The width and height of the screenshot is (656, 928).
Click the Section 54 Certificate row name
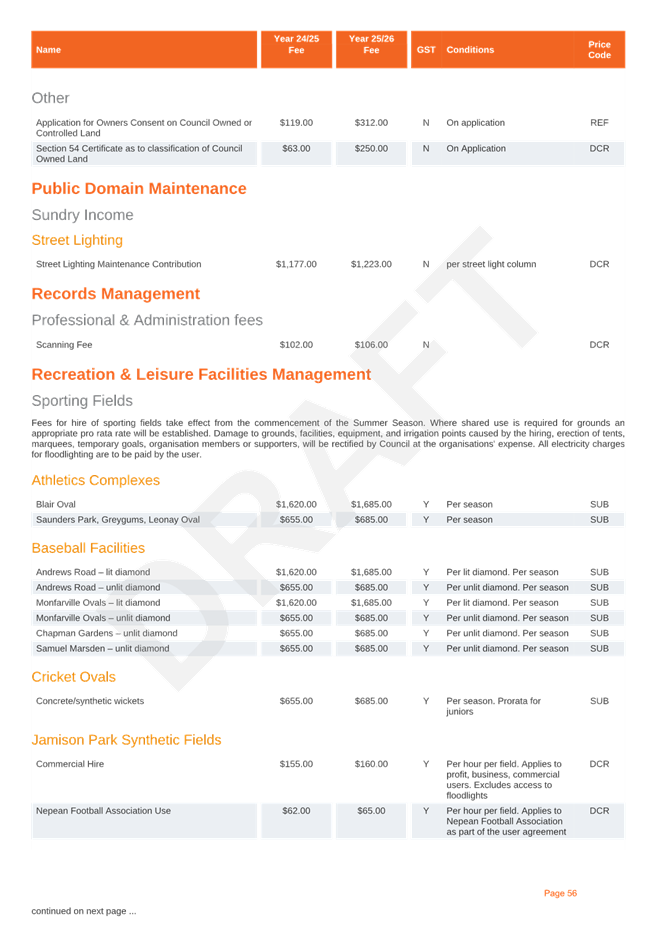tap(139, 153)
